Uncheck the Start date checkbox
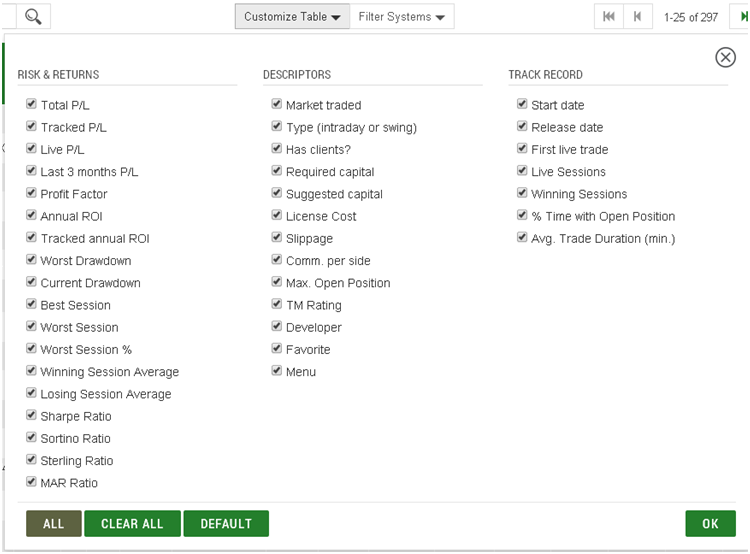The height and width of the screenshot is (554, 750). tap(522, 104)
